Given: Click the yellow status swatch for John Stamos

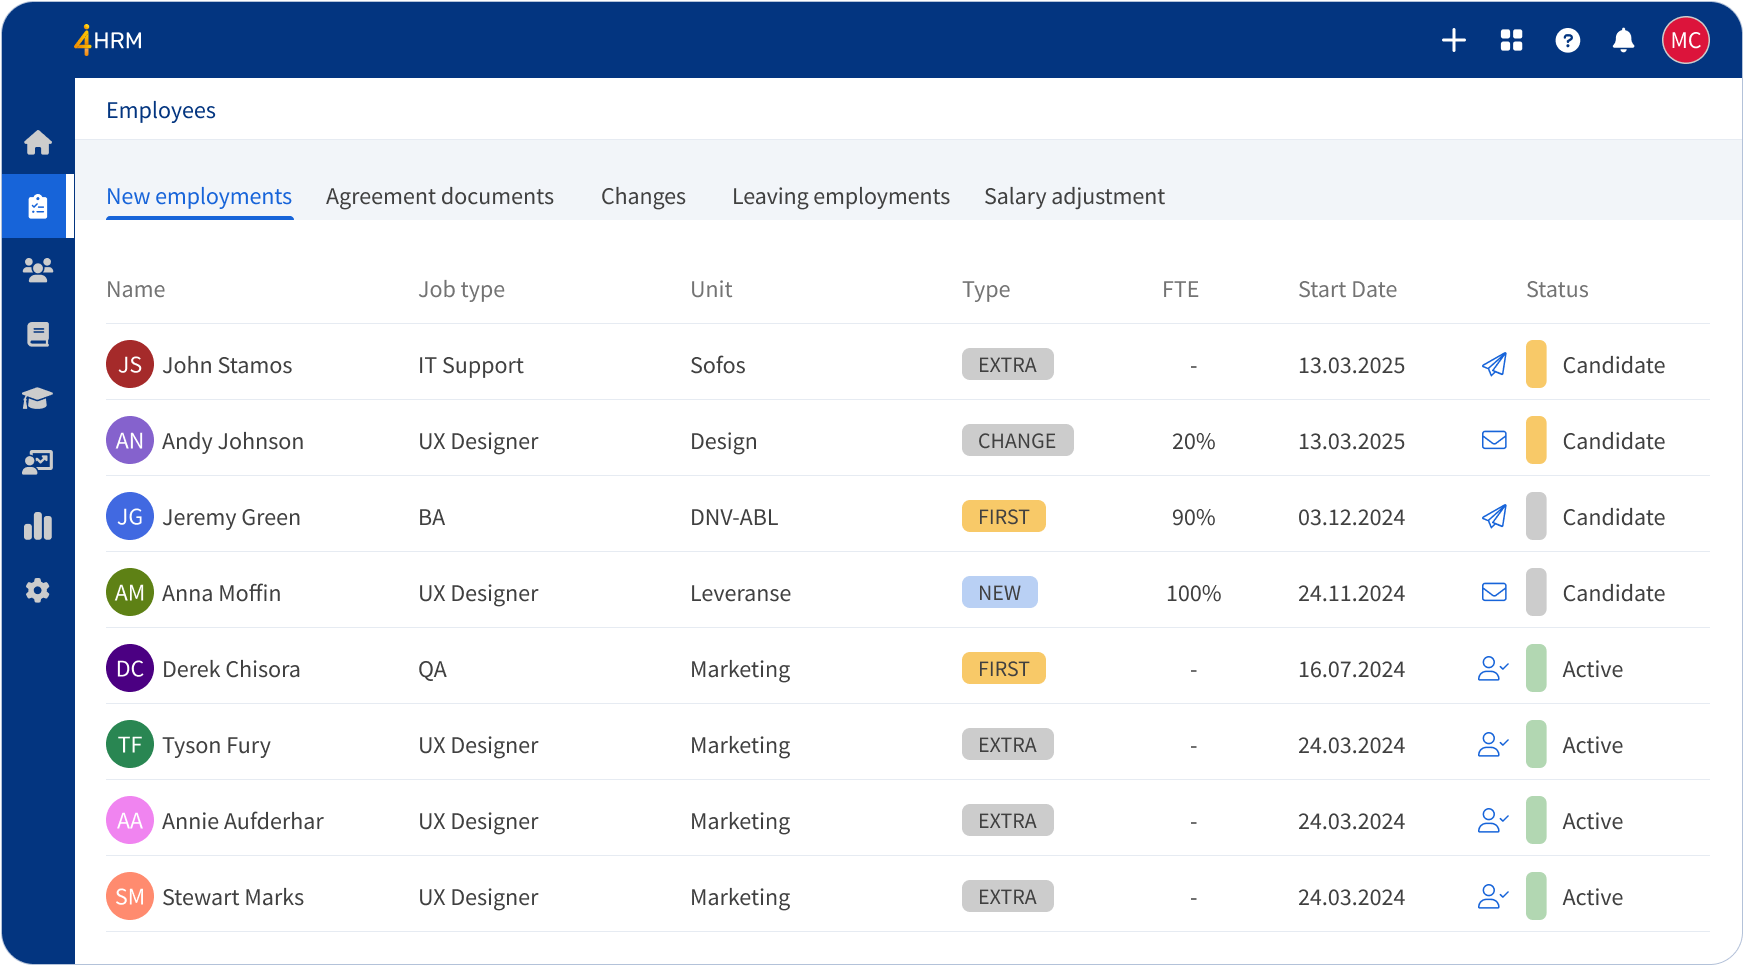Looking at the screenshot, I should point(1536,364).
